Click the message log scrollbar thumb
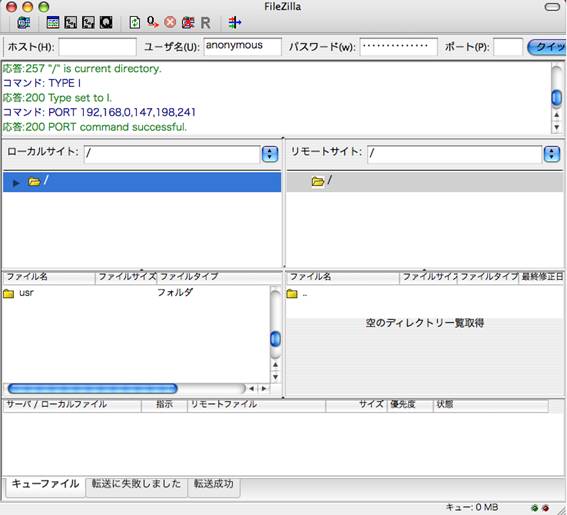The image size is (567, 515). coord(557,98)
